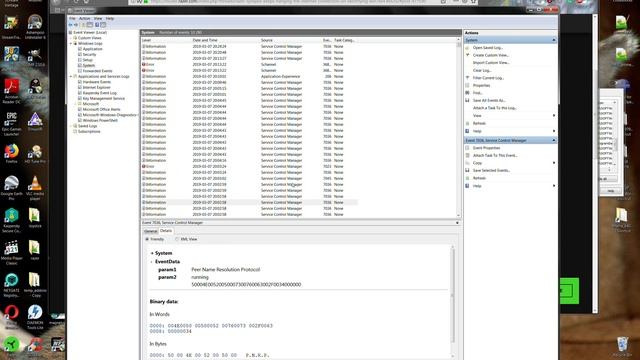
Task: Collapse Applications and Services Logs node
Action: point(71,76)
